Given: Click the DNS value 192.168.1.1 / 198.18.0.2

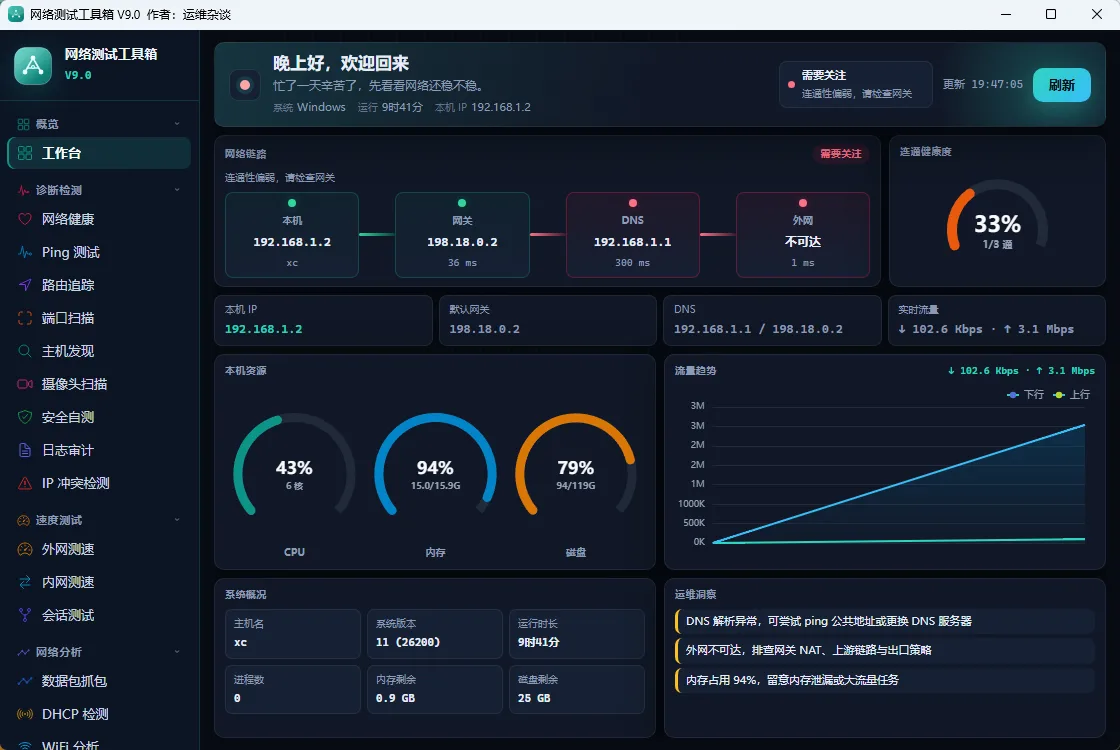Looking at the screenshot, I should (x=758, y=329).
